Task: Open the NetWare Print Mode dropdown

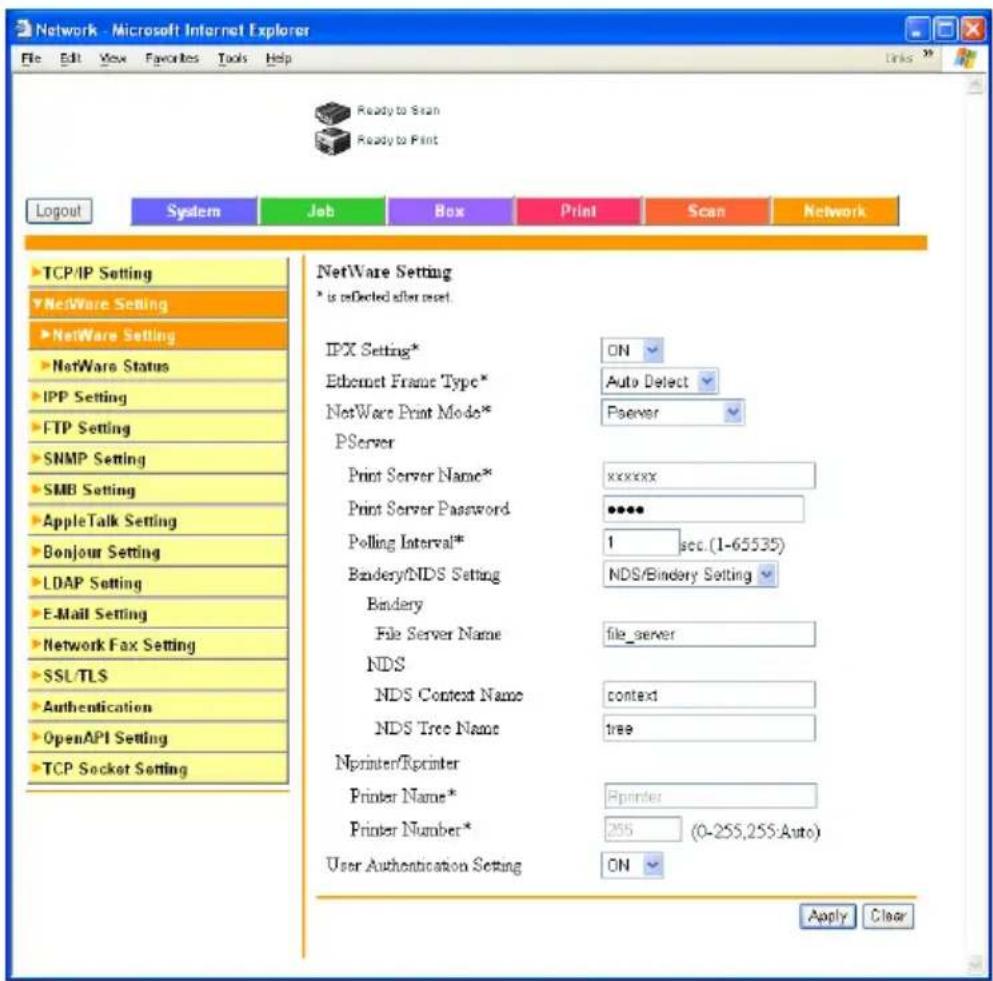Action: pyautogui.click(x=672, y=412)
